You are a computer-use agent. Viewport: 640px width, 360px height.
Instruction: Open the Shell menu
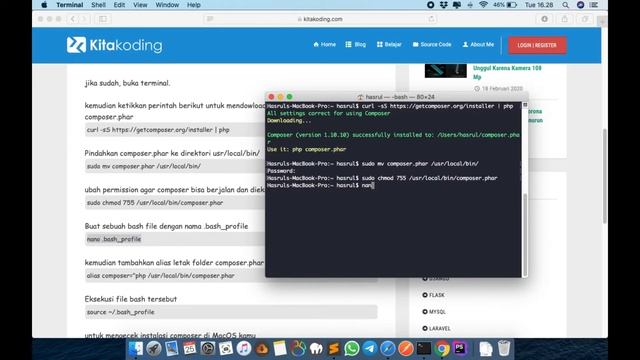(x=98, y=5)
